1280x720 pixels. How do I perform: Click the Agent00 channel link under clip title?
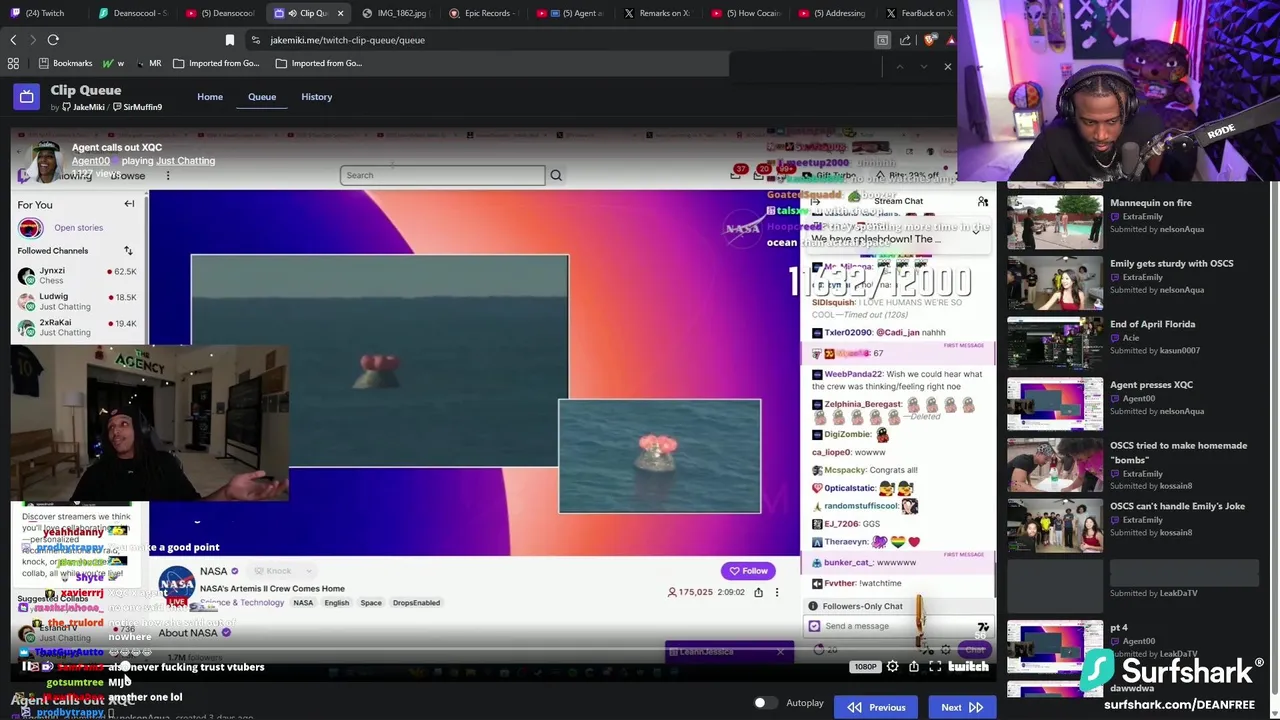point(90,161)
